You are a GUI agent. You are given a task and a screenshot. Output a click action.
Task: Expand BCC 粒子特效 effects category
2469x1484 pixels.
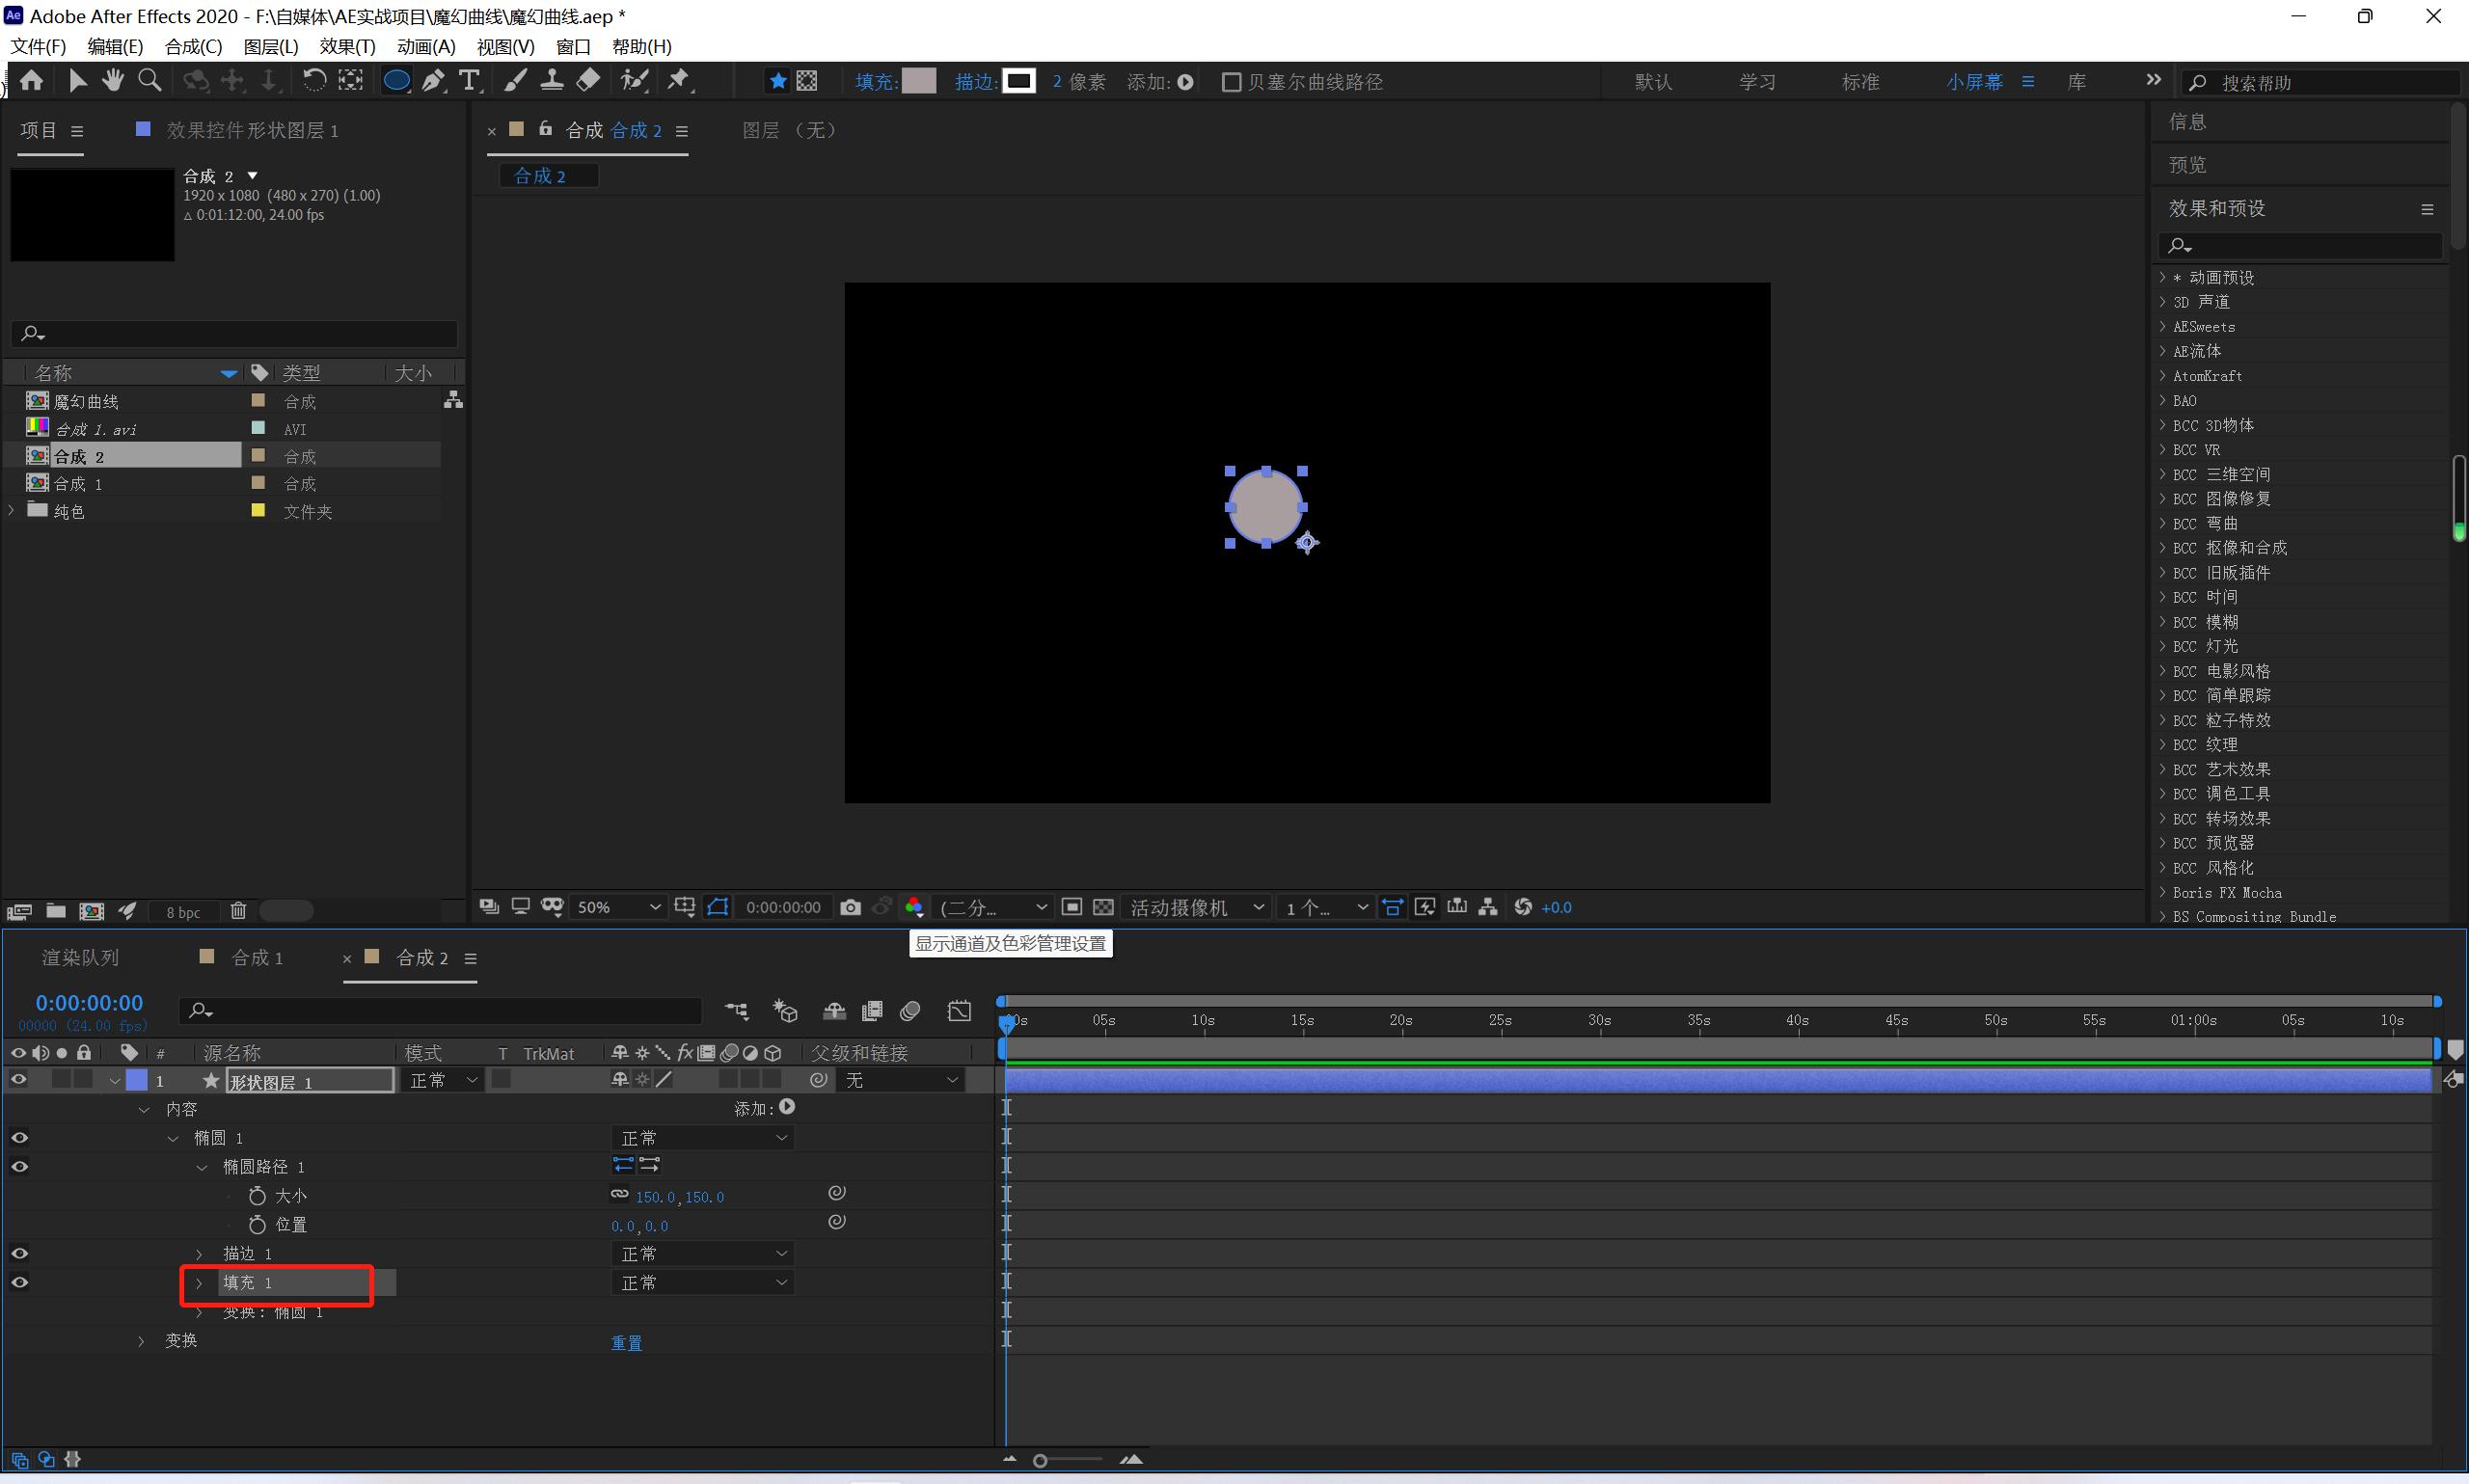click(2162, 719)
